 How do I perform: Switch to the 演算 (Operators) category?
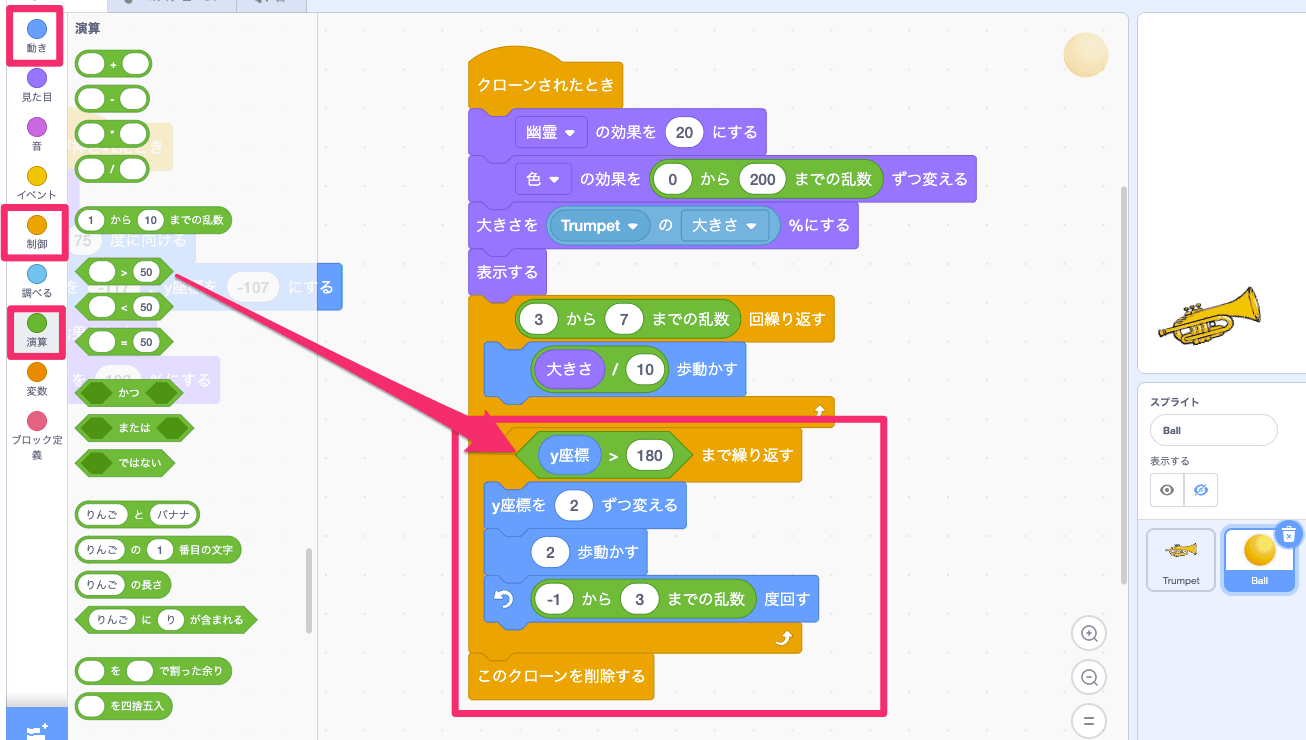[35, 328]
